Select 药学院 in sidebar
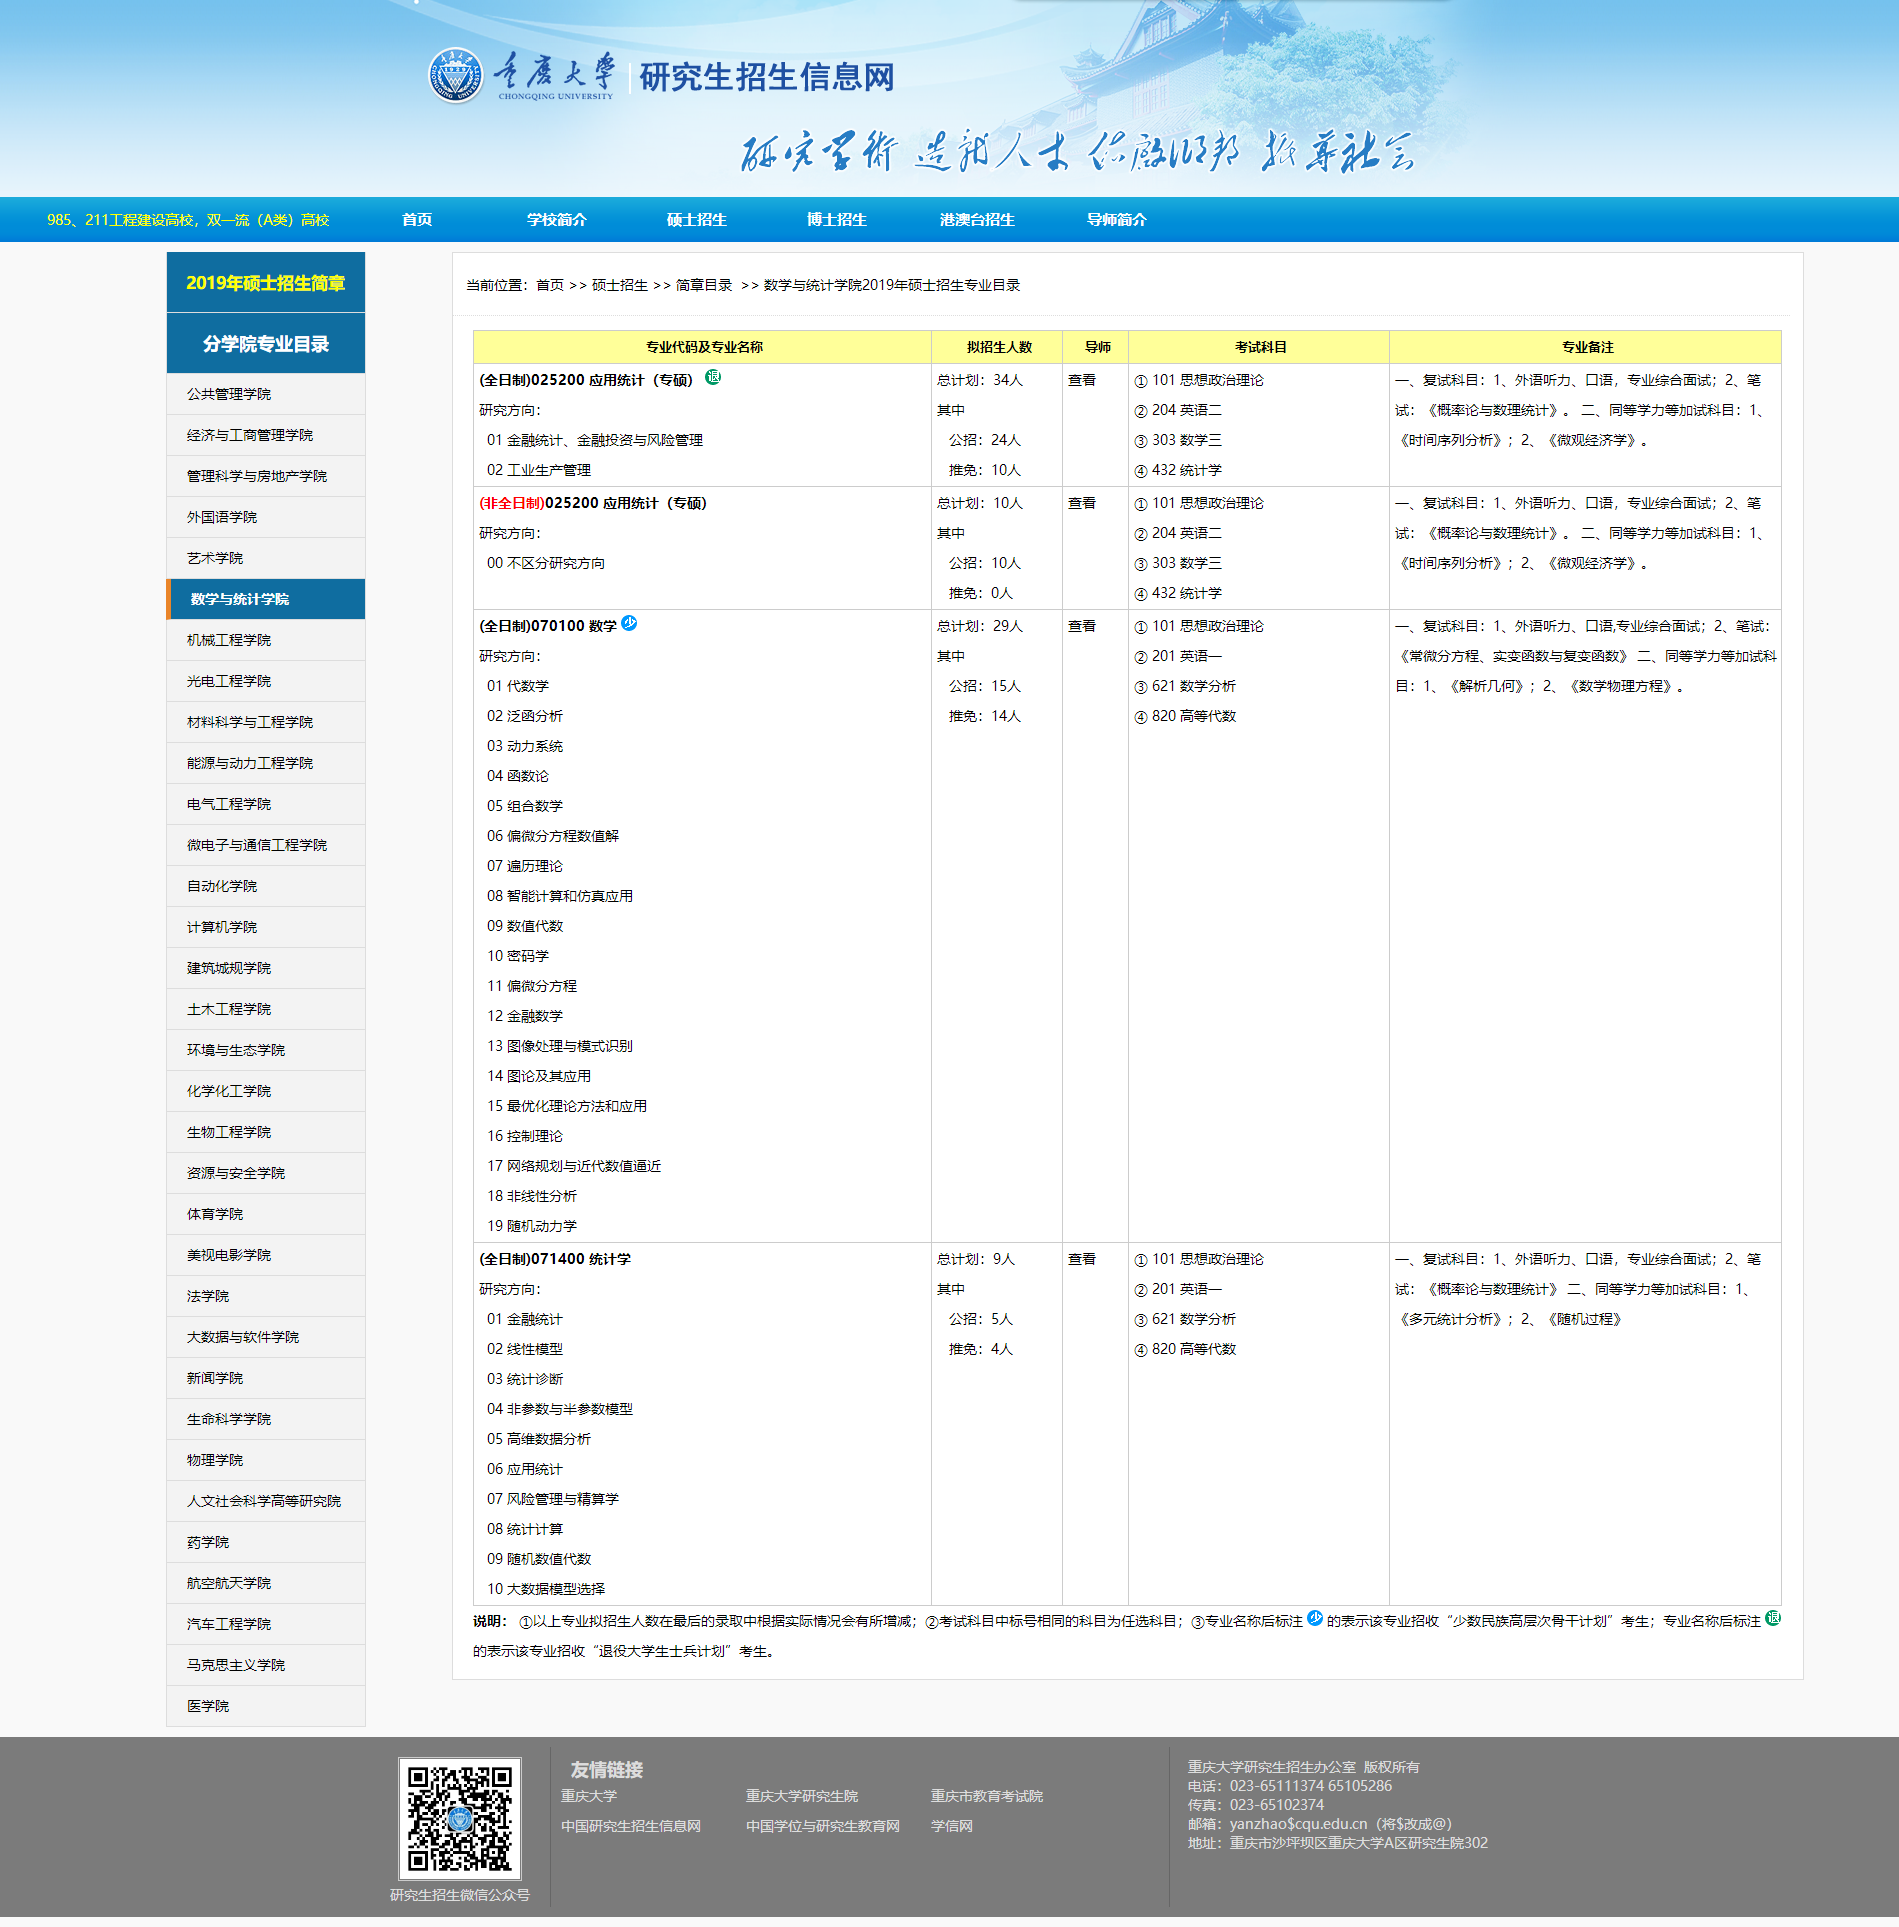The image size is (1899, 1927). click(x=266, y=1542)
